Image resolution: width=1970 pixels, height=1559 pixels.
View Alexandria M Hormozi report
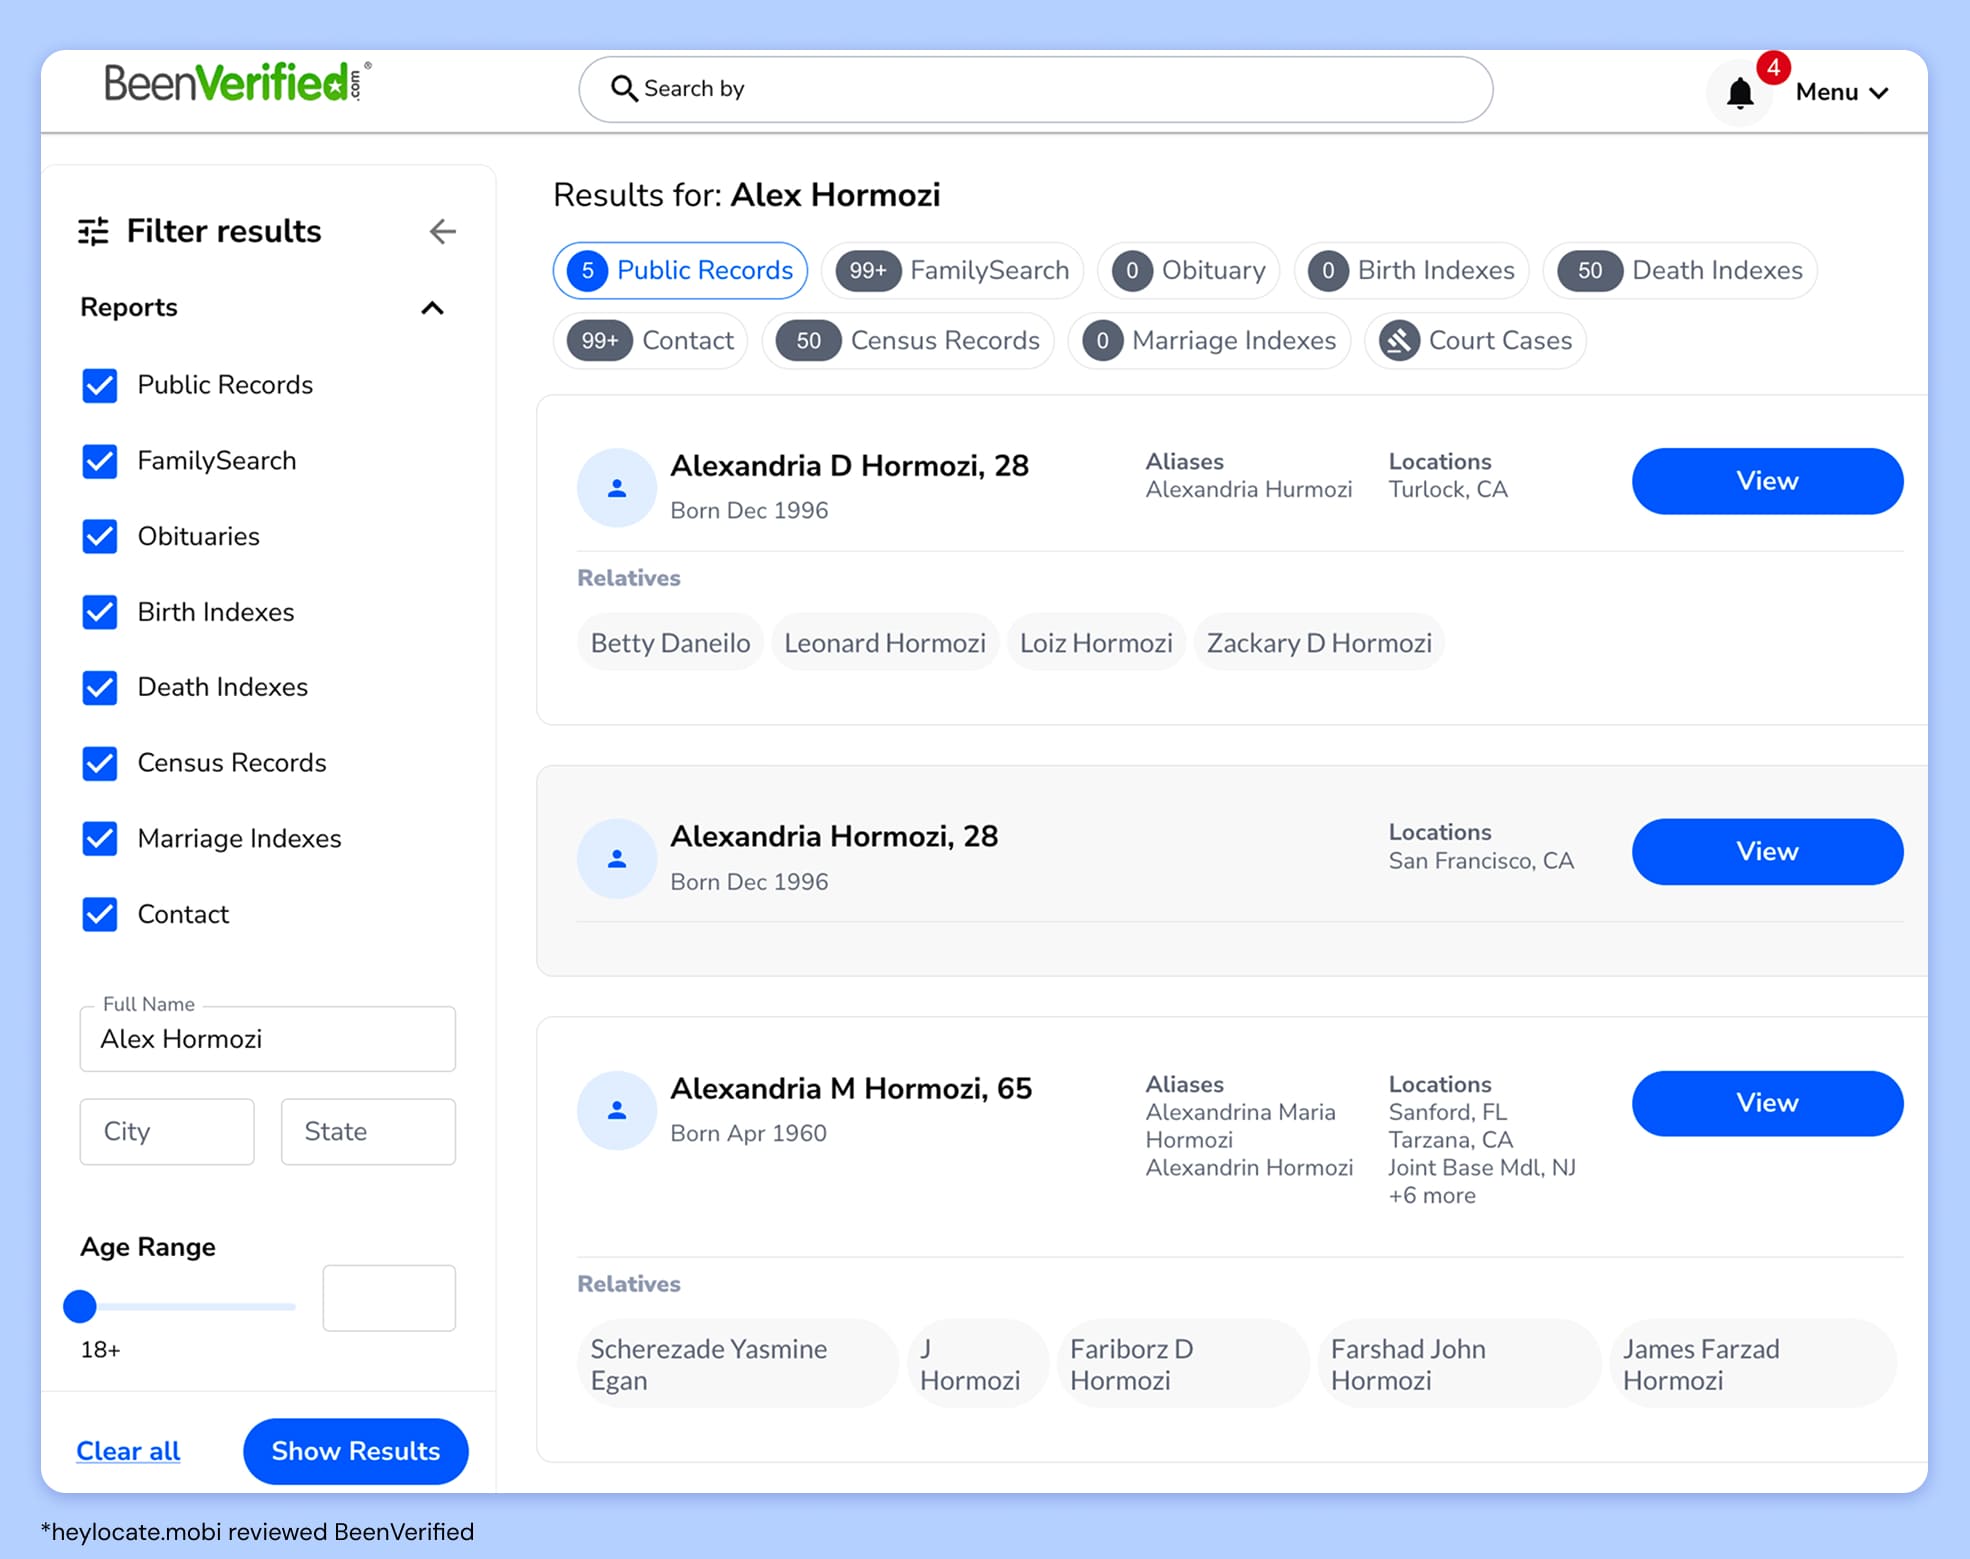point(1767,1103)
